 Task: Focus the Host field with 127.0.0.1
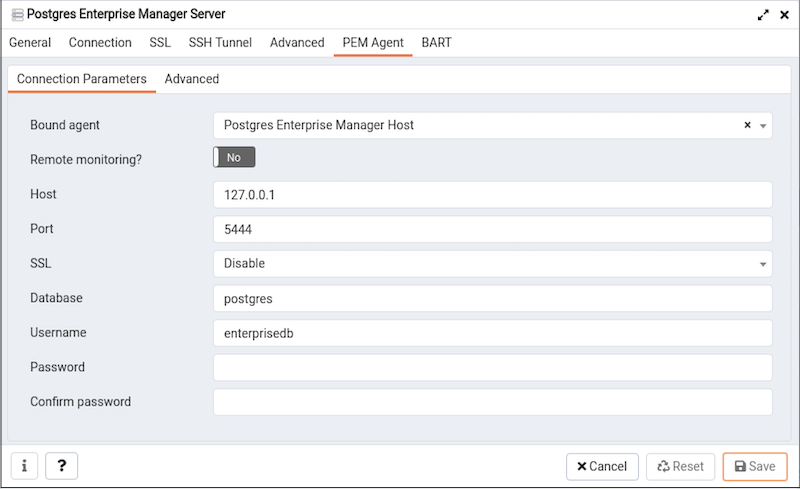492,194
